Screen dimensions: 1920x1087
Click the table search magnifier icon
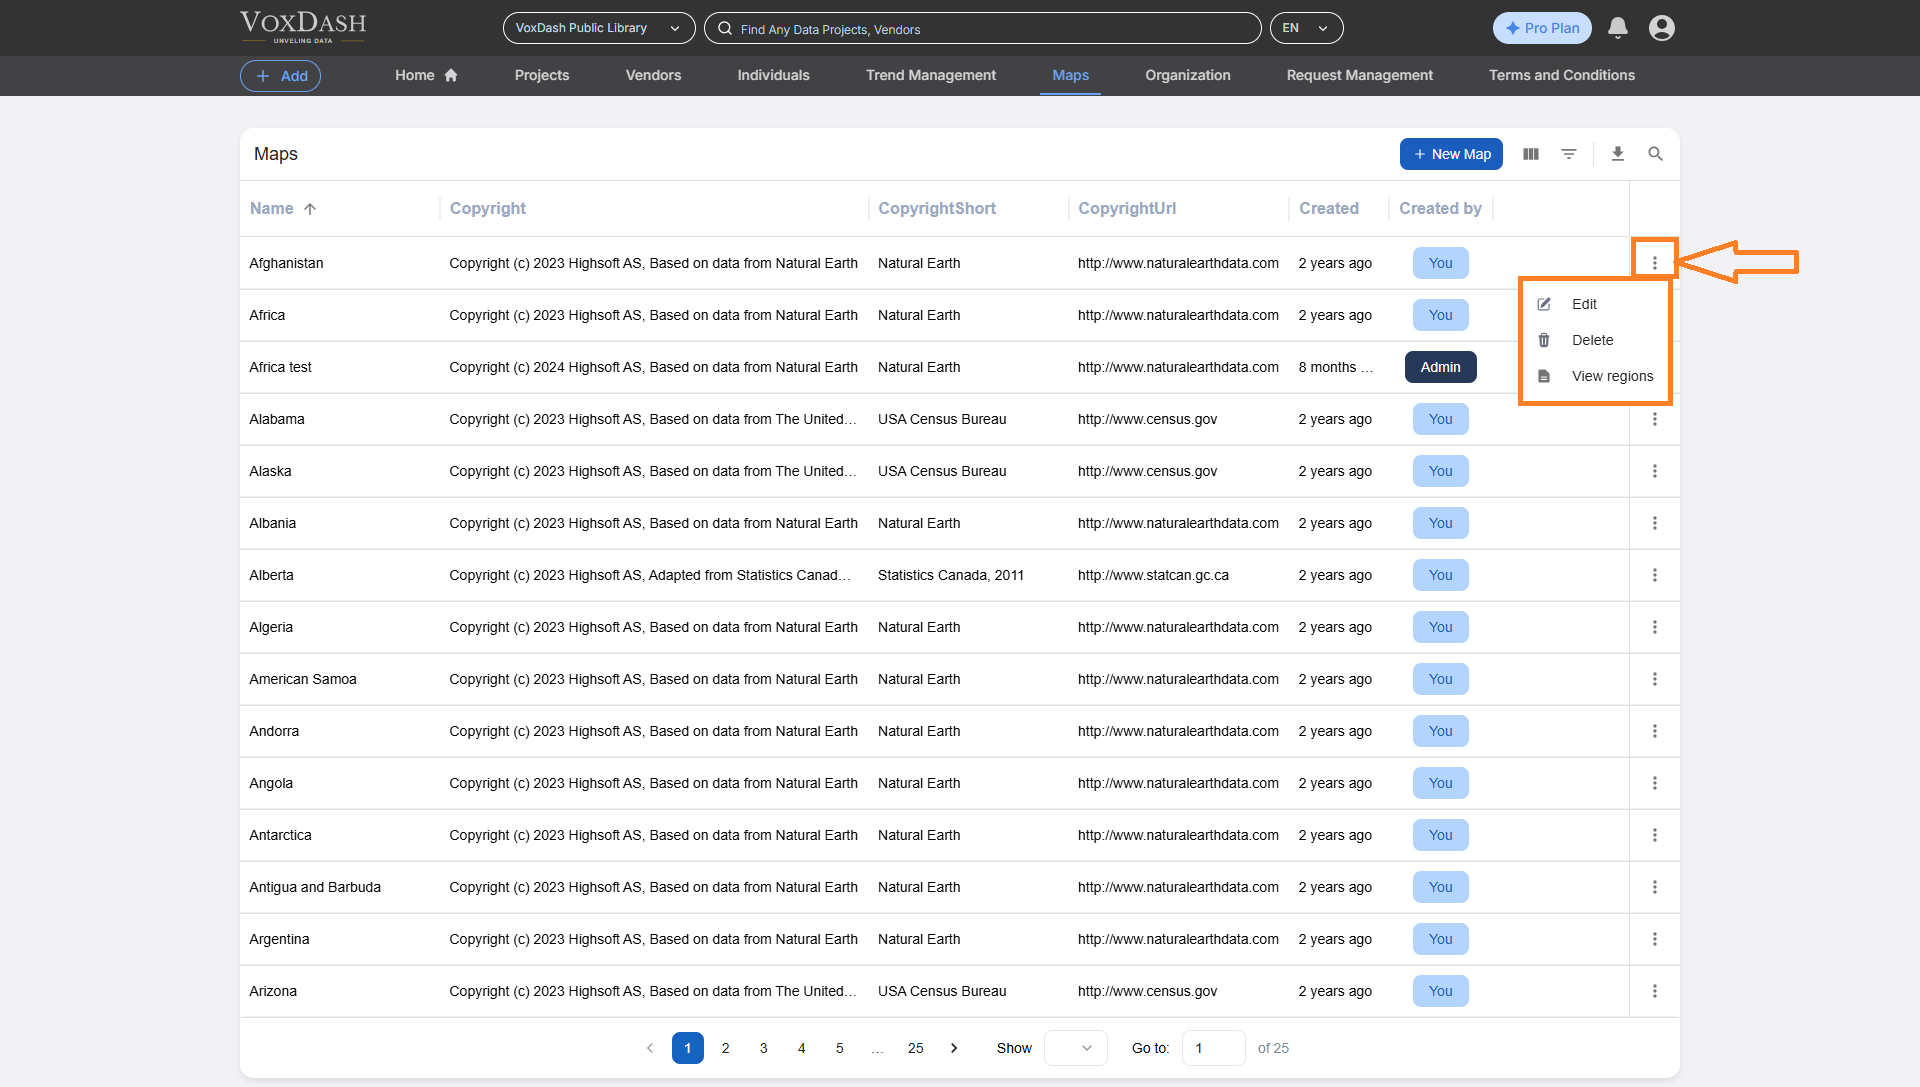[x=1655, y=154]
